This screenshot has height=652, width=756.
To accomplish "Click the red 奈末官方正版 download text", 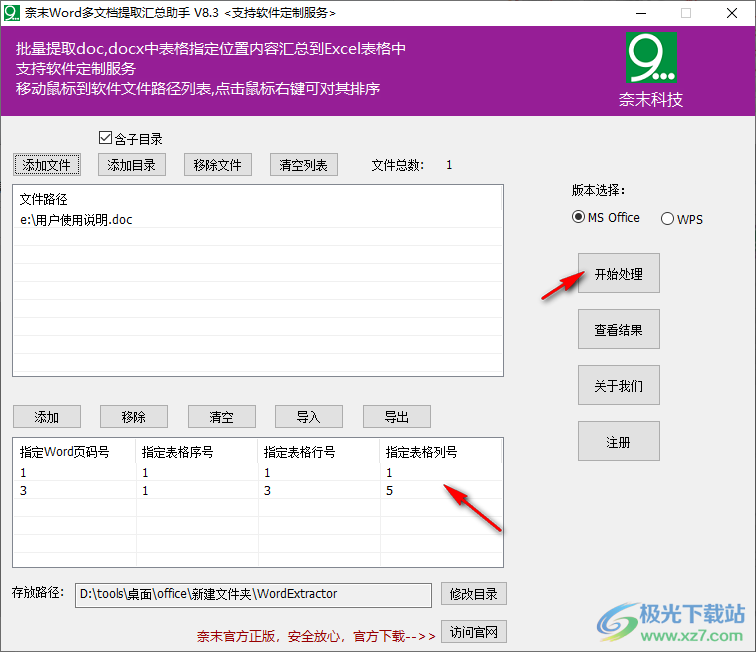I will [316, 636].
